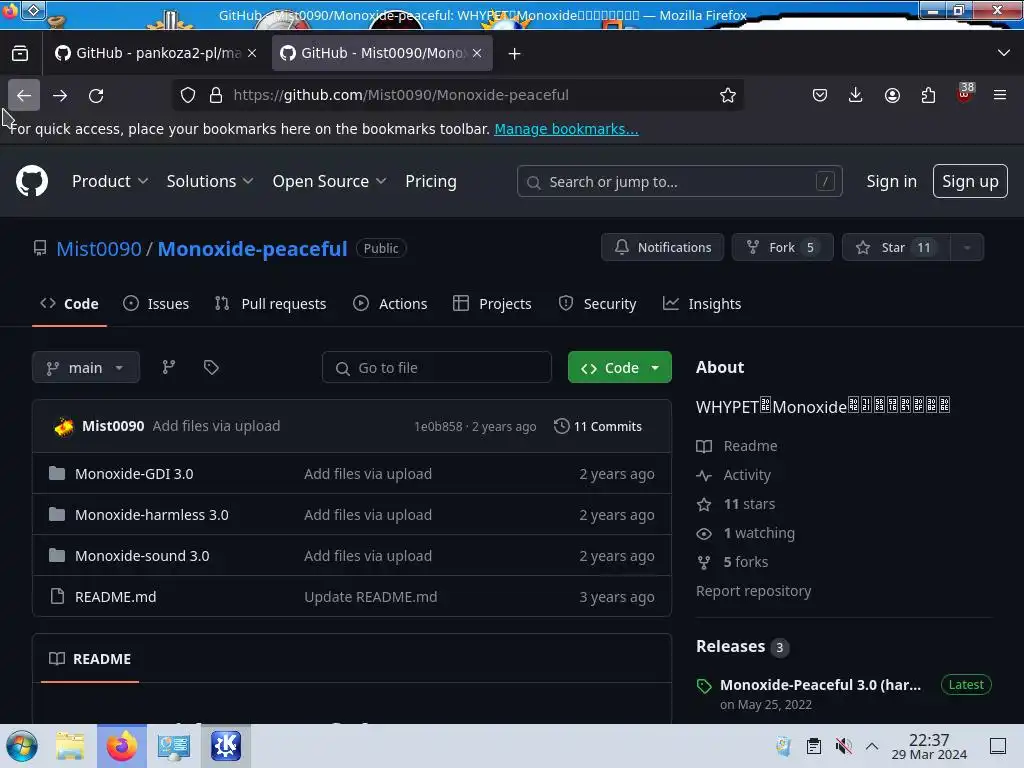Image resolution: width=1024 pixels, height=768 pixels.
Task: Switch to the Insights tab
Action: (x=702, y=304)
